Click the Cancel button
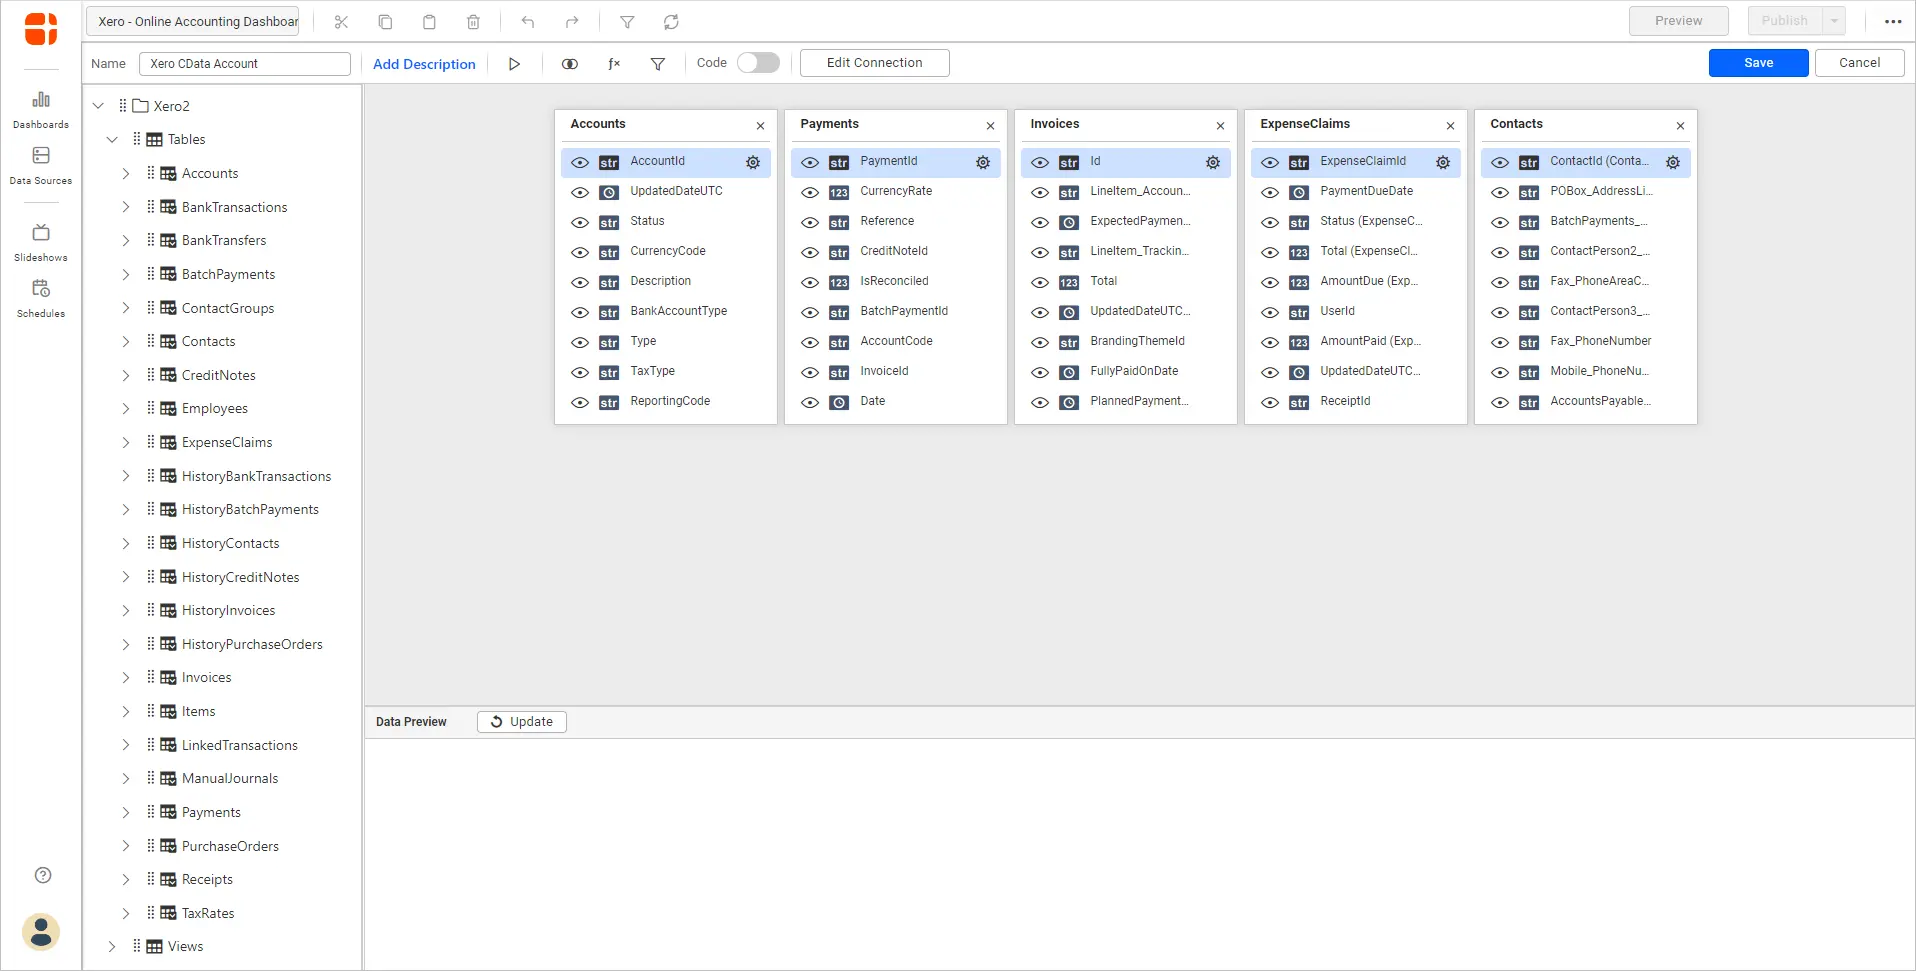Screen dimensions: 1916x971 (x=1859, y=63)
